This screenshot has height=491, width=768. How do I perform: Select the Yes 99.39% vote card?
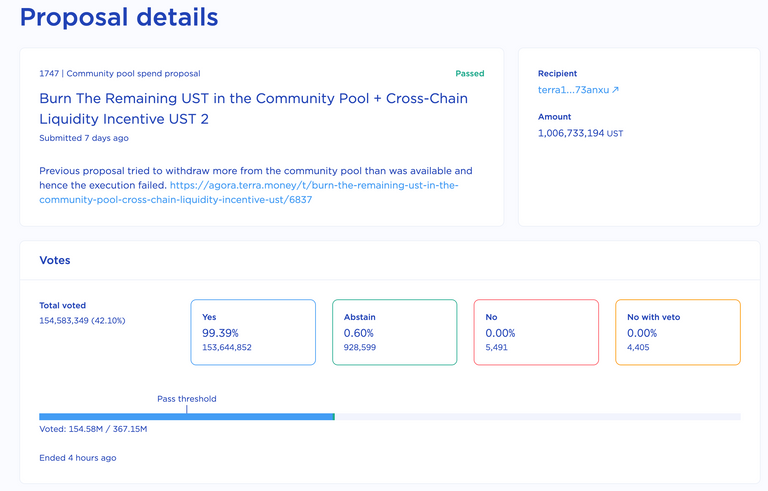(x=253, y=332)
